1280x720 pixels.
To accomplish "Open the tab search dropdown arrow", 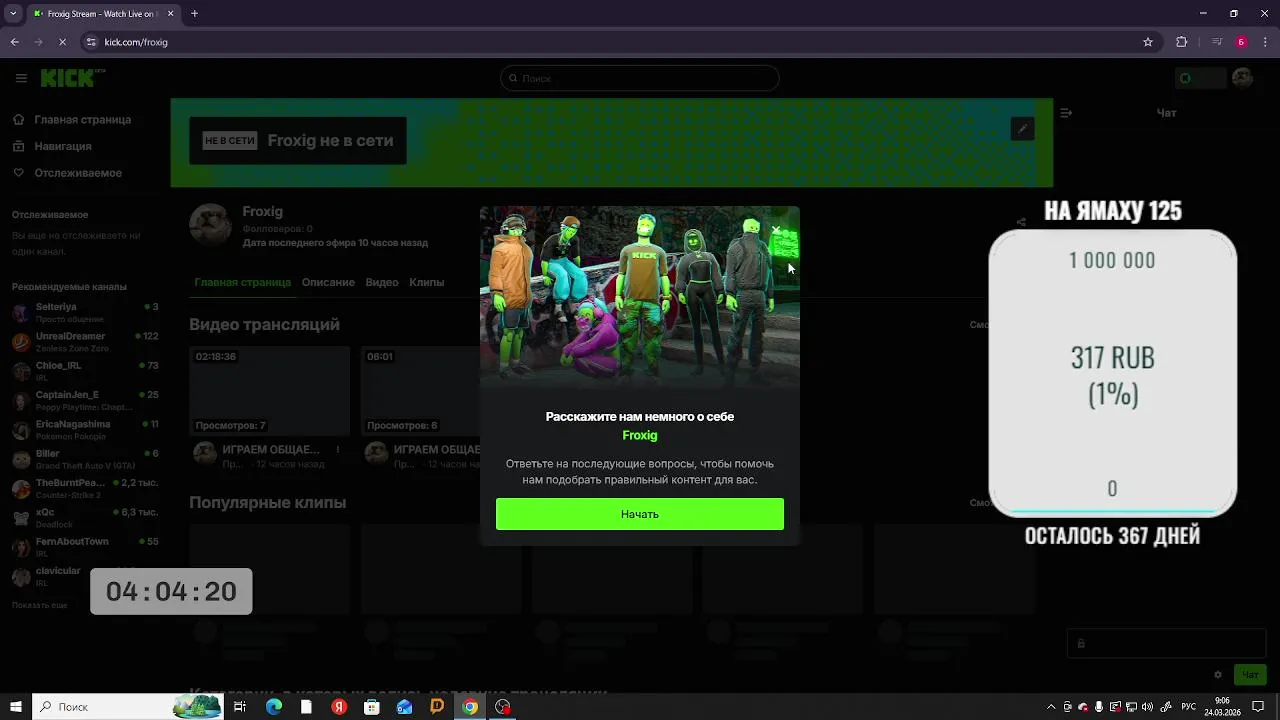I will coord(13,14).
